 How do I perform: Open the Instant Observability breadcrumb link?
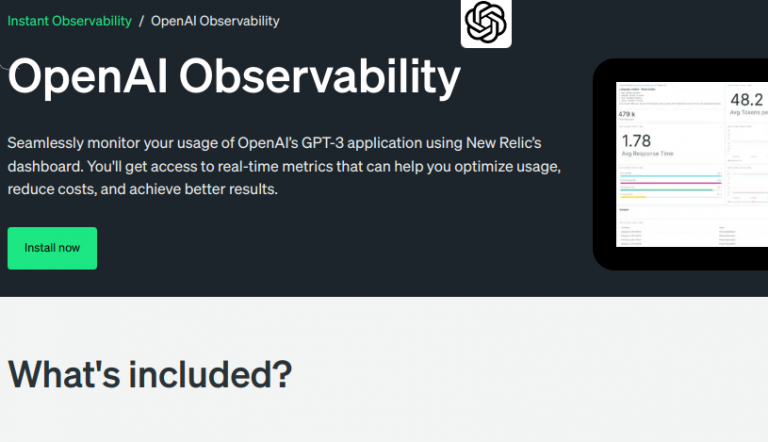point(70,21)
